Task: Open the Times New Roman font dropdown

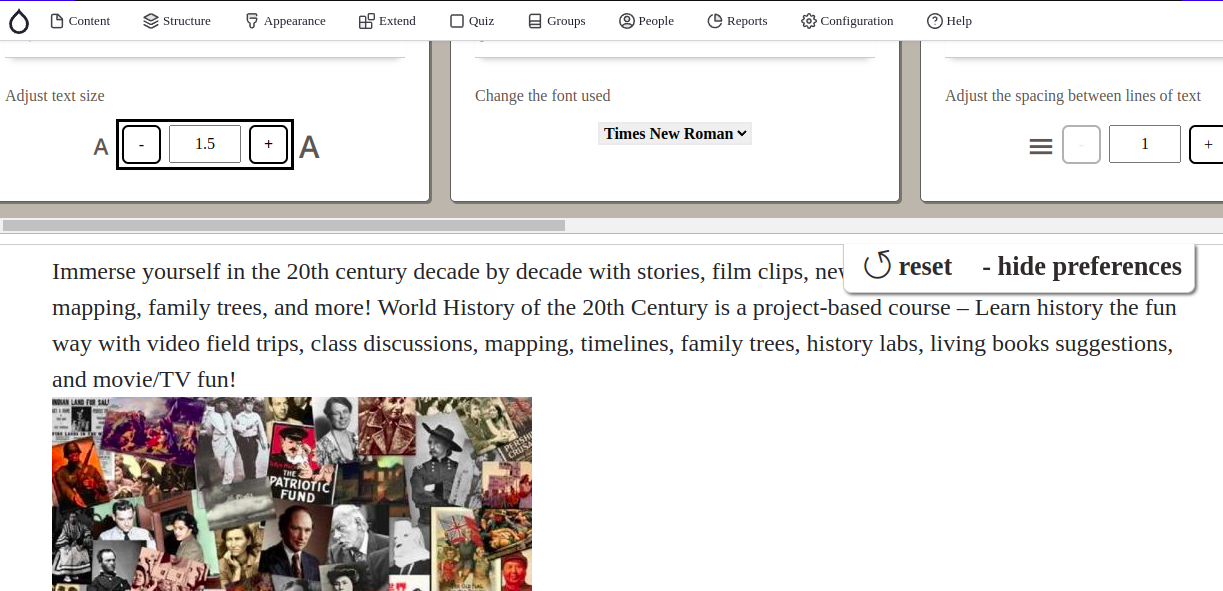Action: [x=675, y=133]
